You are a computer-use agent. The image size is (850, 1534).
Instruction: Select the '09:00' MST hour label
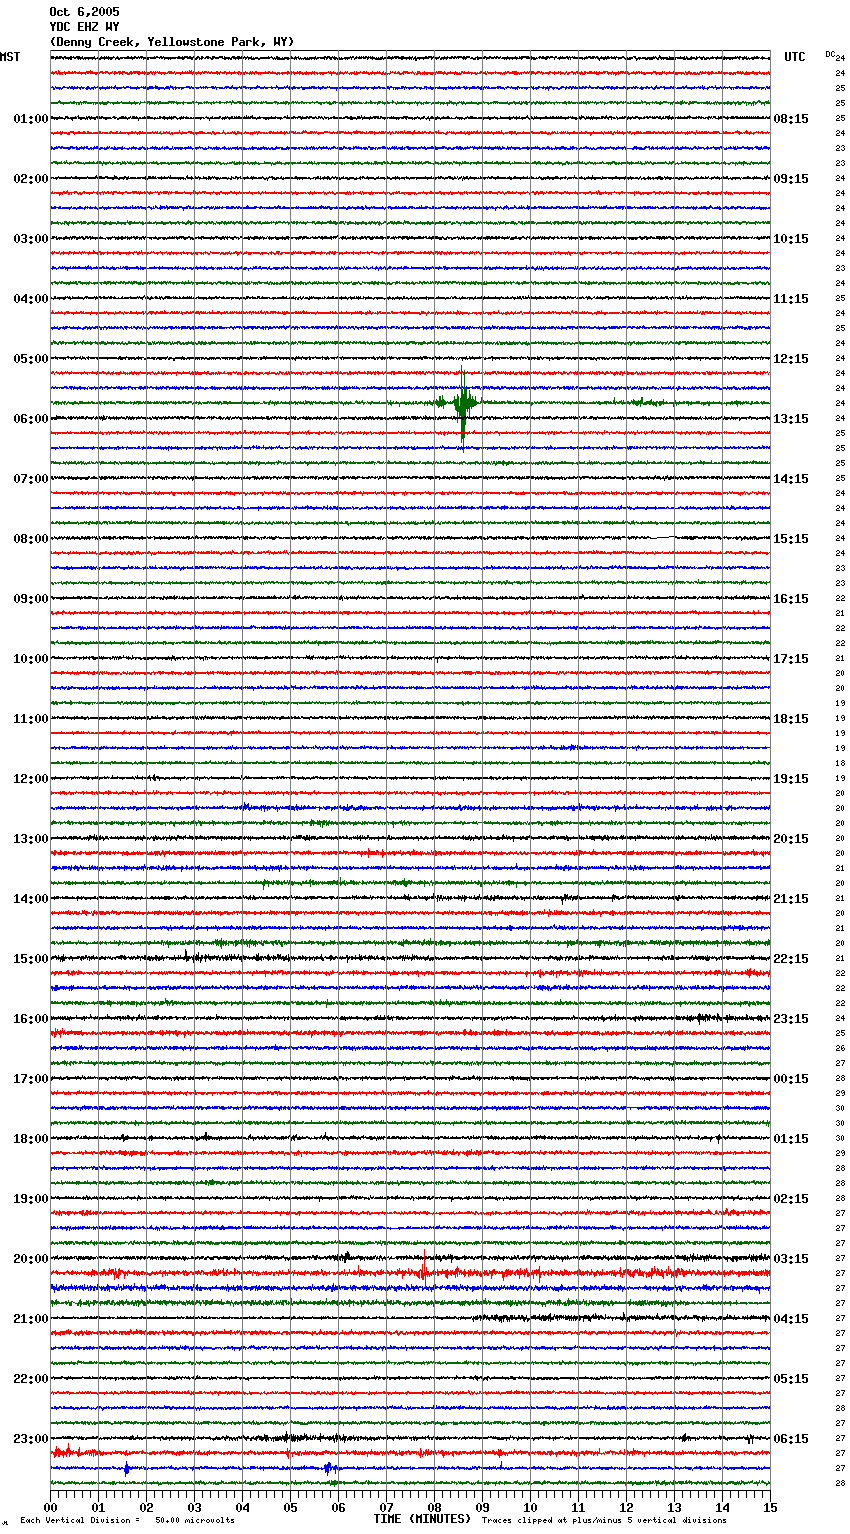31,599
